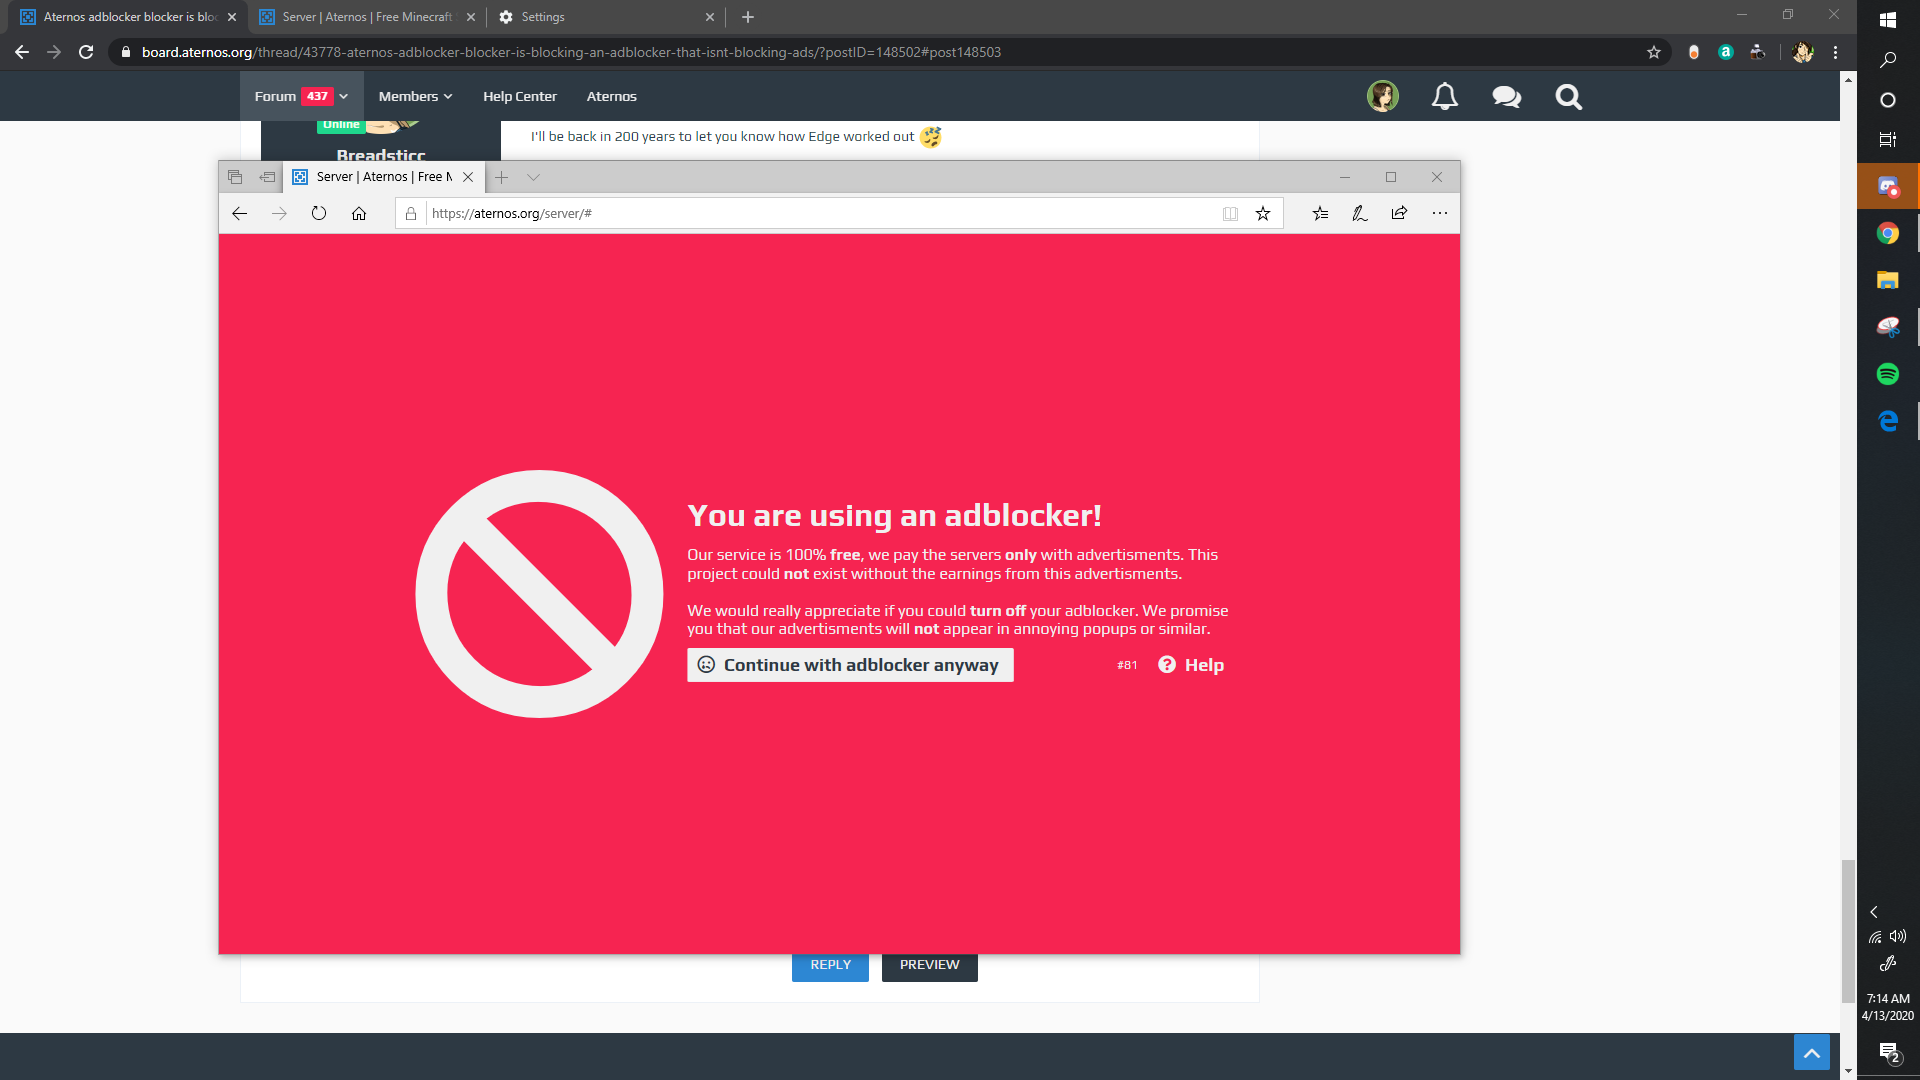
Task: Open Windows taskbar search
Action: (1888, 60)
